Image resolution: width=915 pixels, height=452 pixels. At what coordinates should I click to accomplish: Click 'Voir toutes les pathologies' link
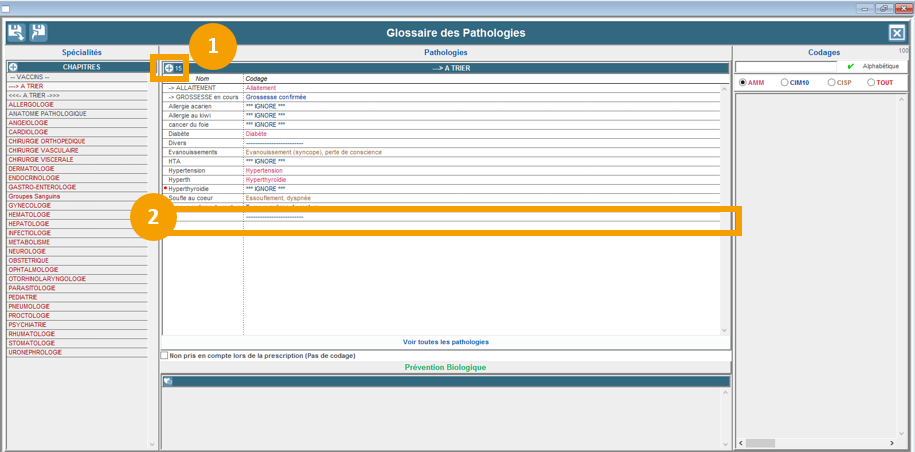pyautogui.click(x=446, y=342)
